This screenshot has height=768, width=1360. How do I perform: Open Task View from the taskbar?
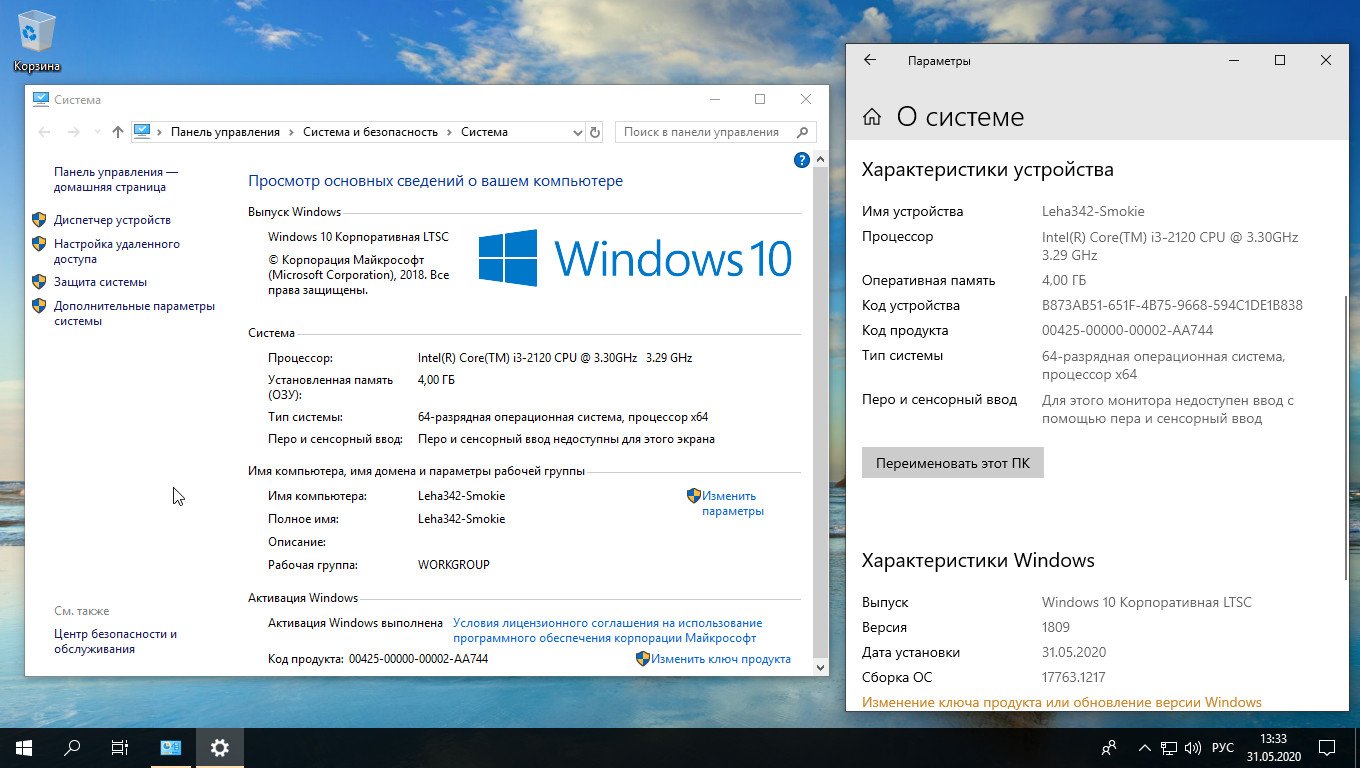[120, 747]
